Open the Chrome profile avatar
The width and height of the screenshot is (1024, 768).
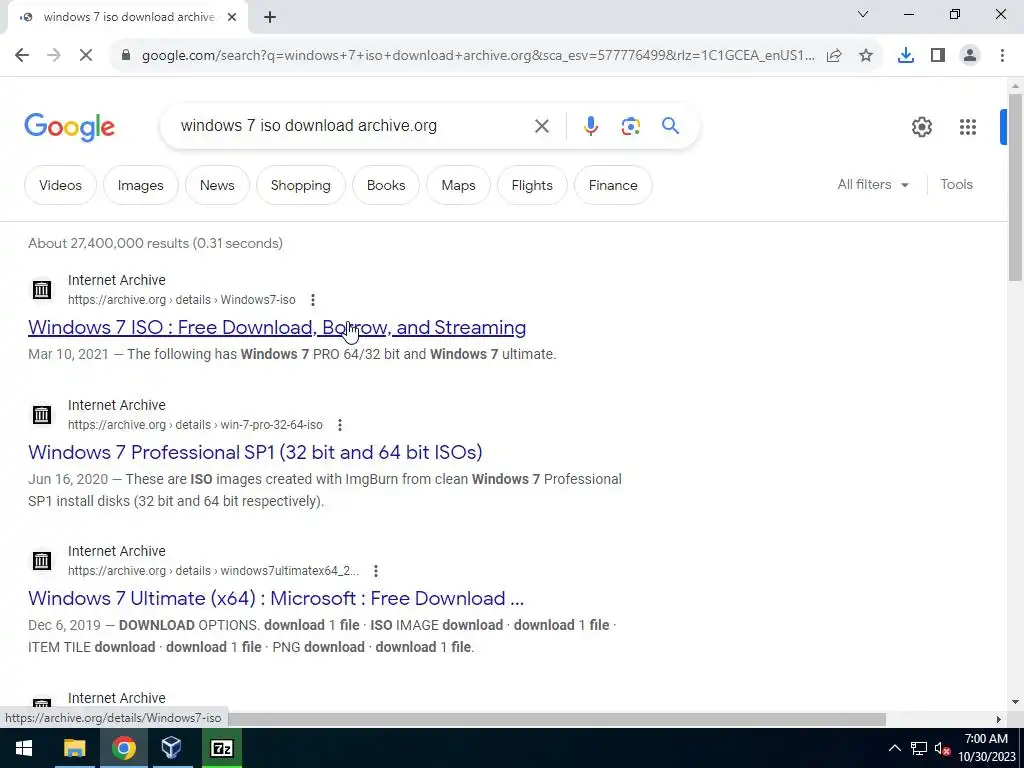[970, 56]
